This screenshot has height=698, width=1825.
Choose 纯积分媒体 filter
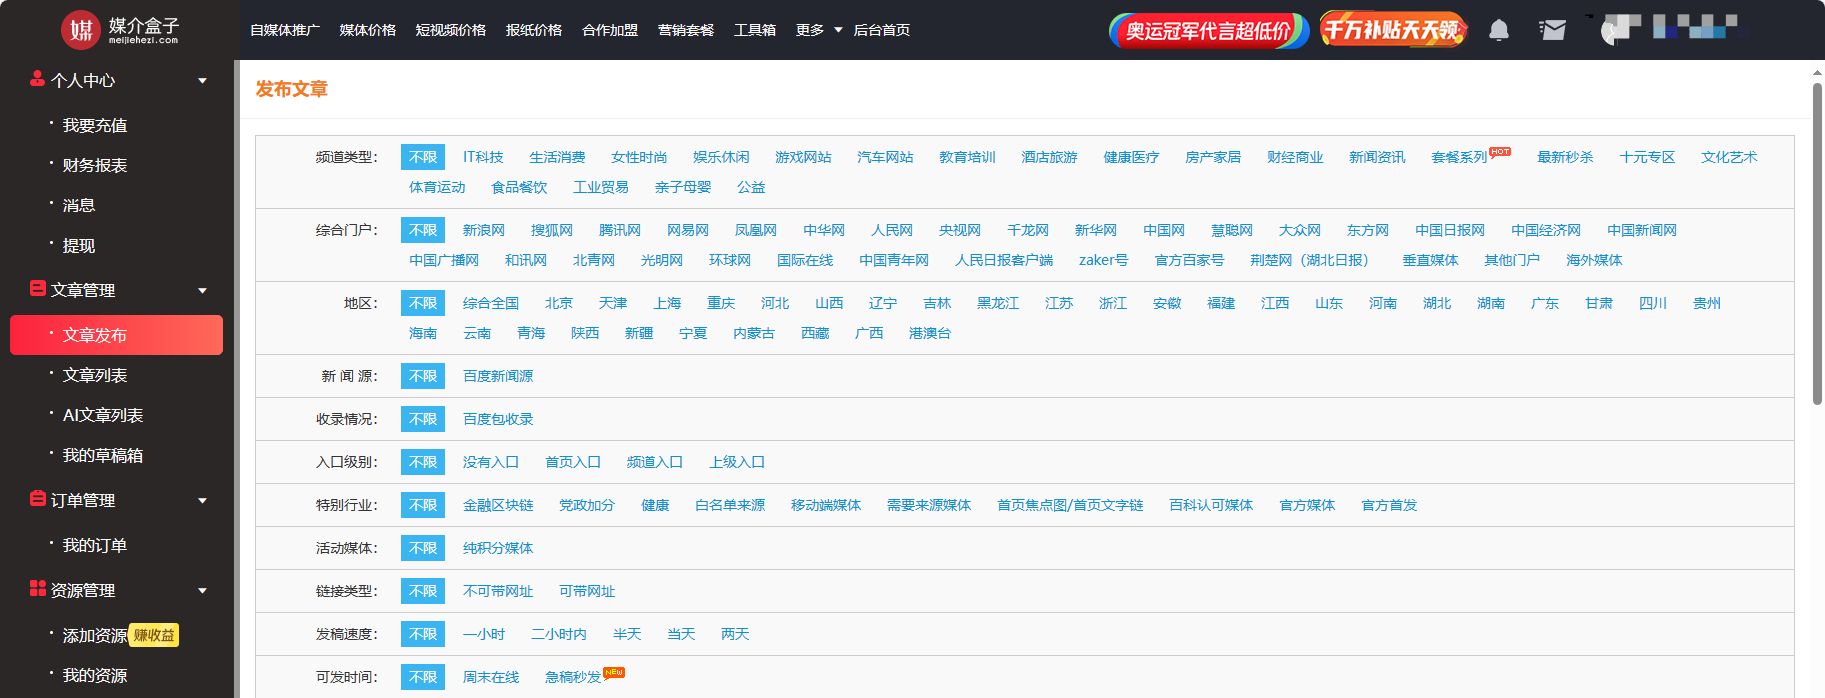(498, 548)
